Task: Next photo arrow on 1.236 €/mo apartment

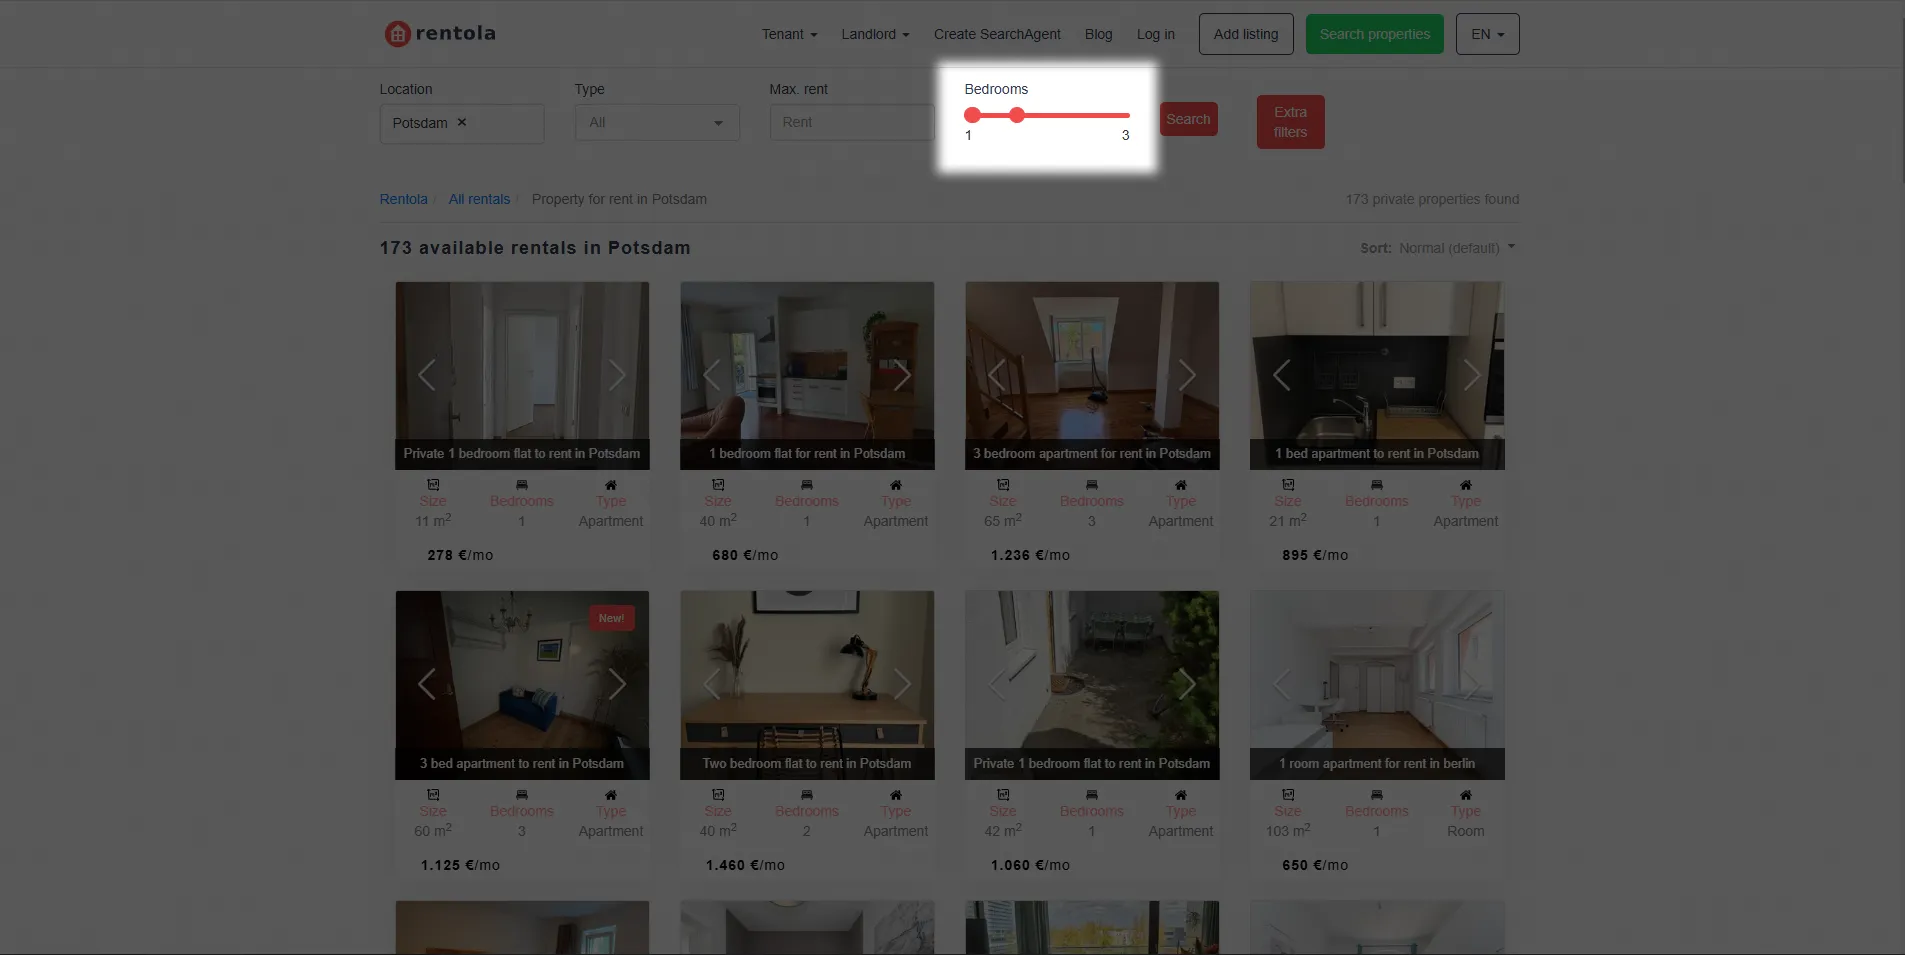Action: [1186, 375]
